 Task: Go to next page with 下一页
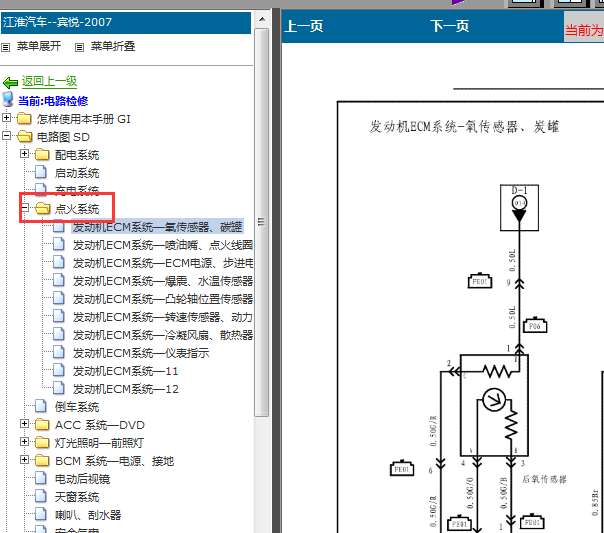[450, 27]
